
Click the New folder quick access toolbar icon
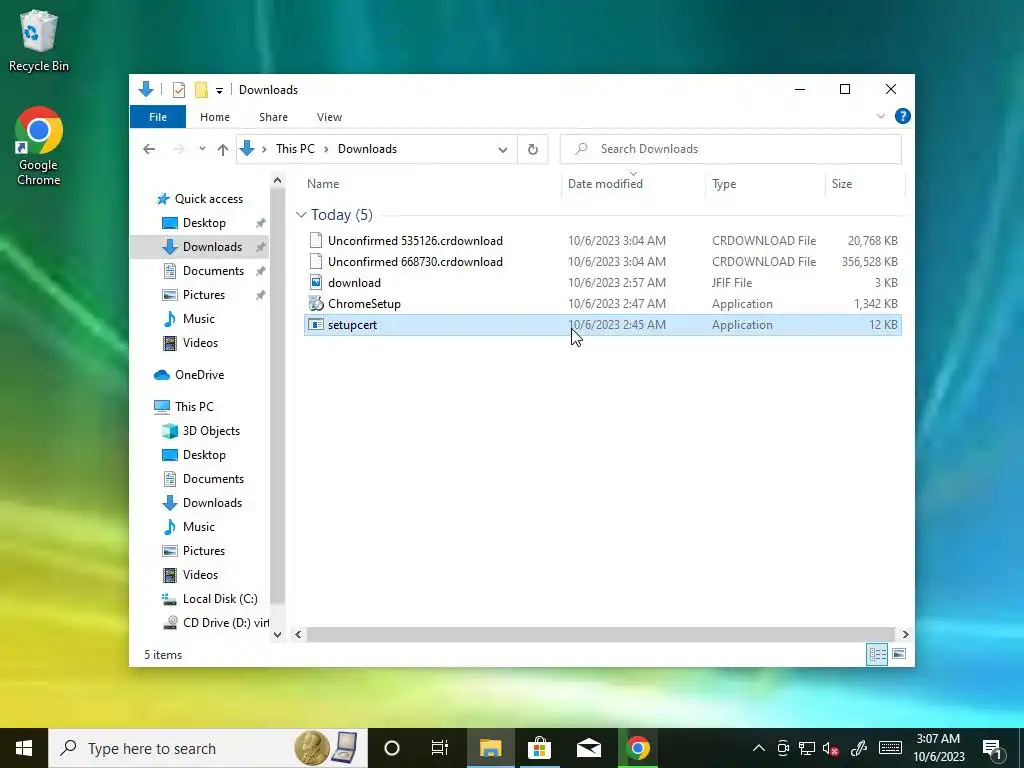tap(201, 89)
